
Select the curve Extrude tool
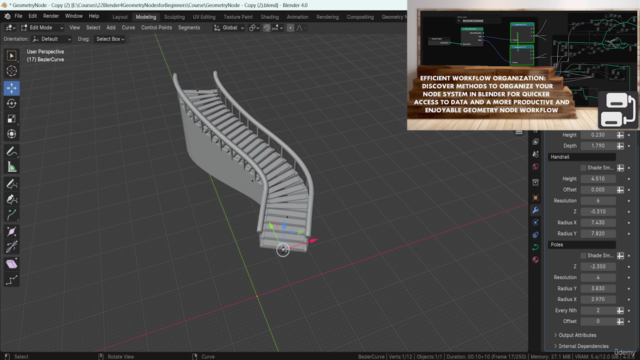tap(11, 215)
